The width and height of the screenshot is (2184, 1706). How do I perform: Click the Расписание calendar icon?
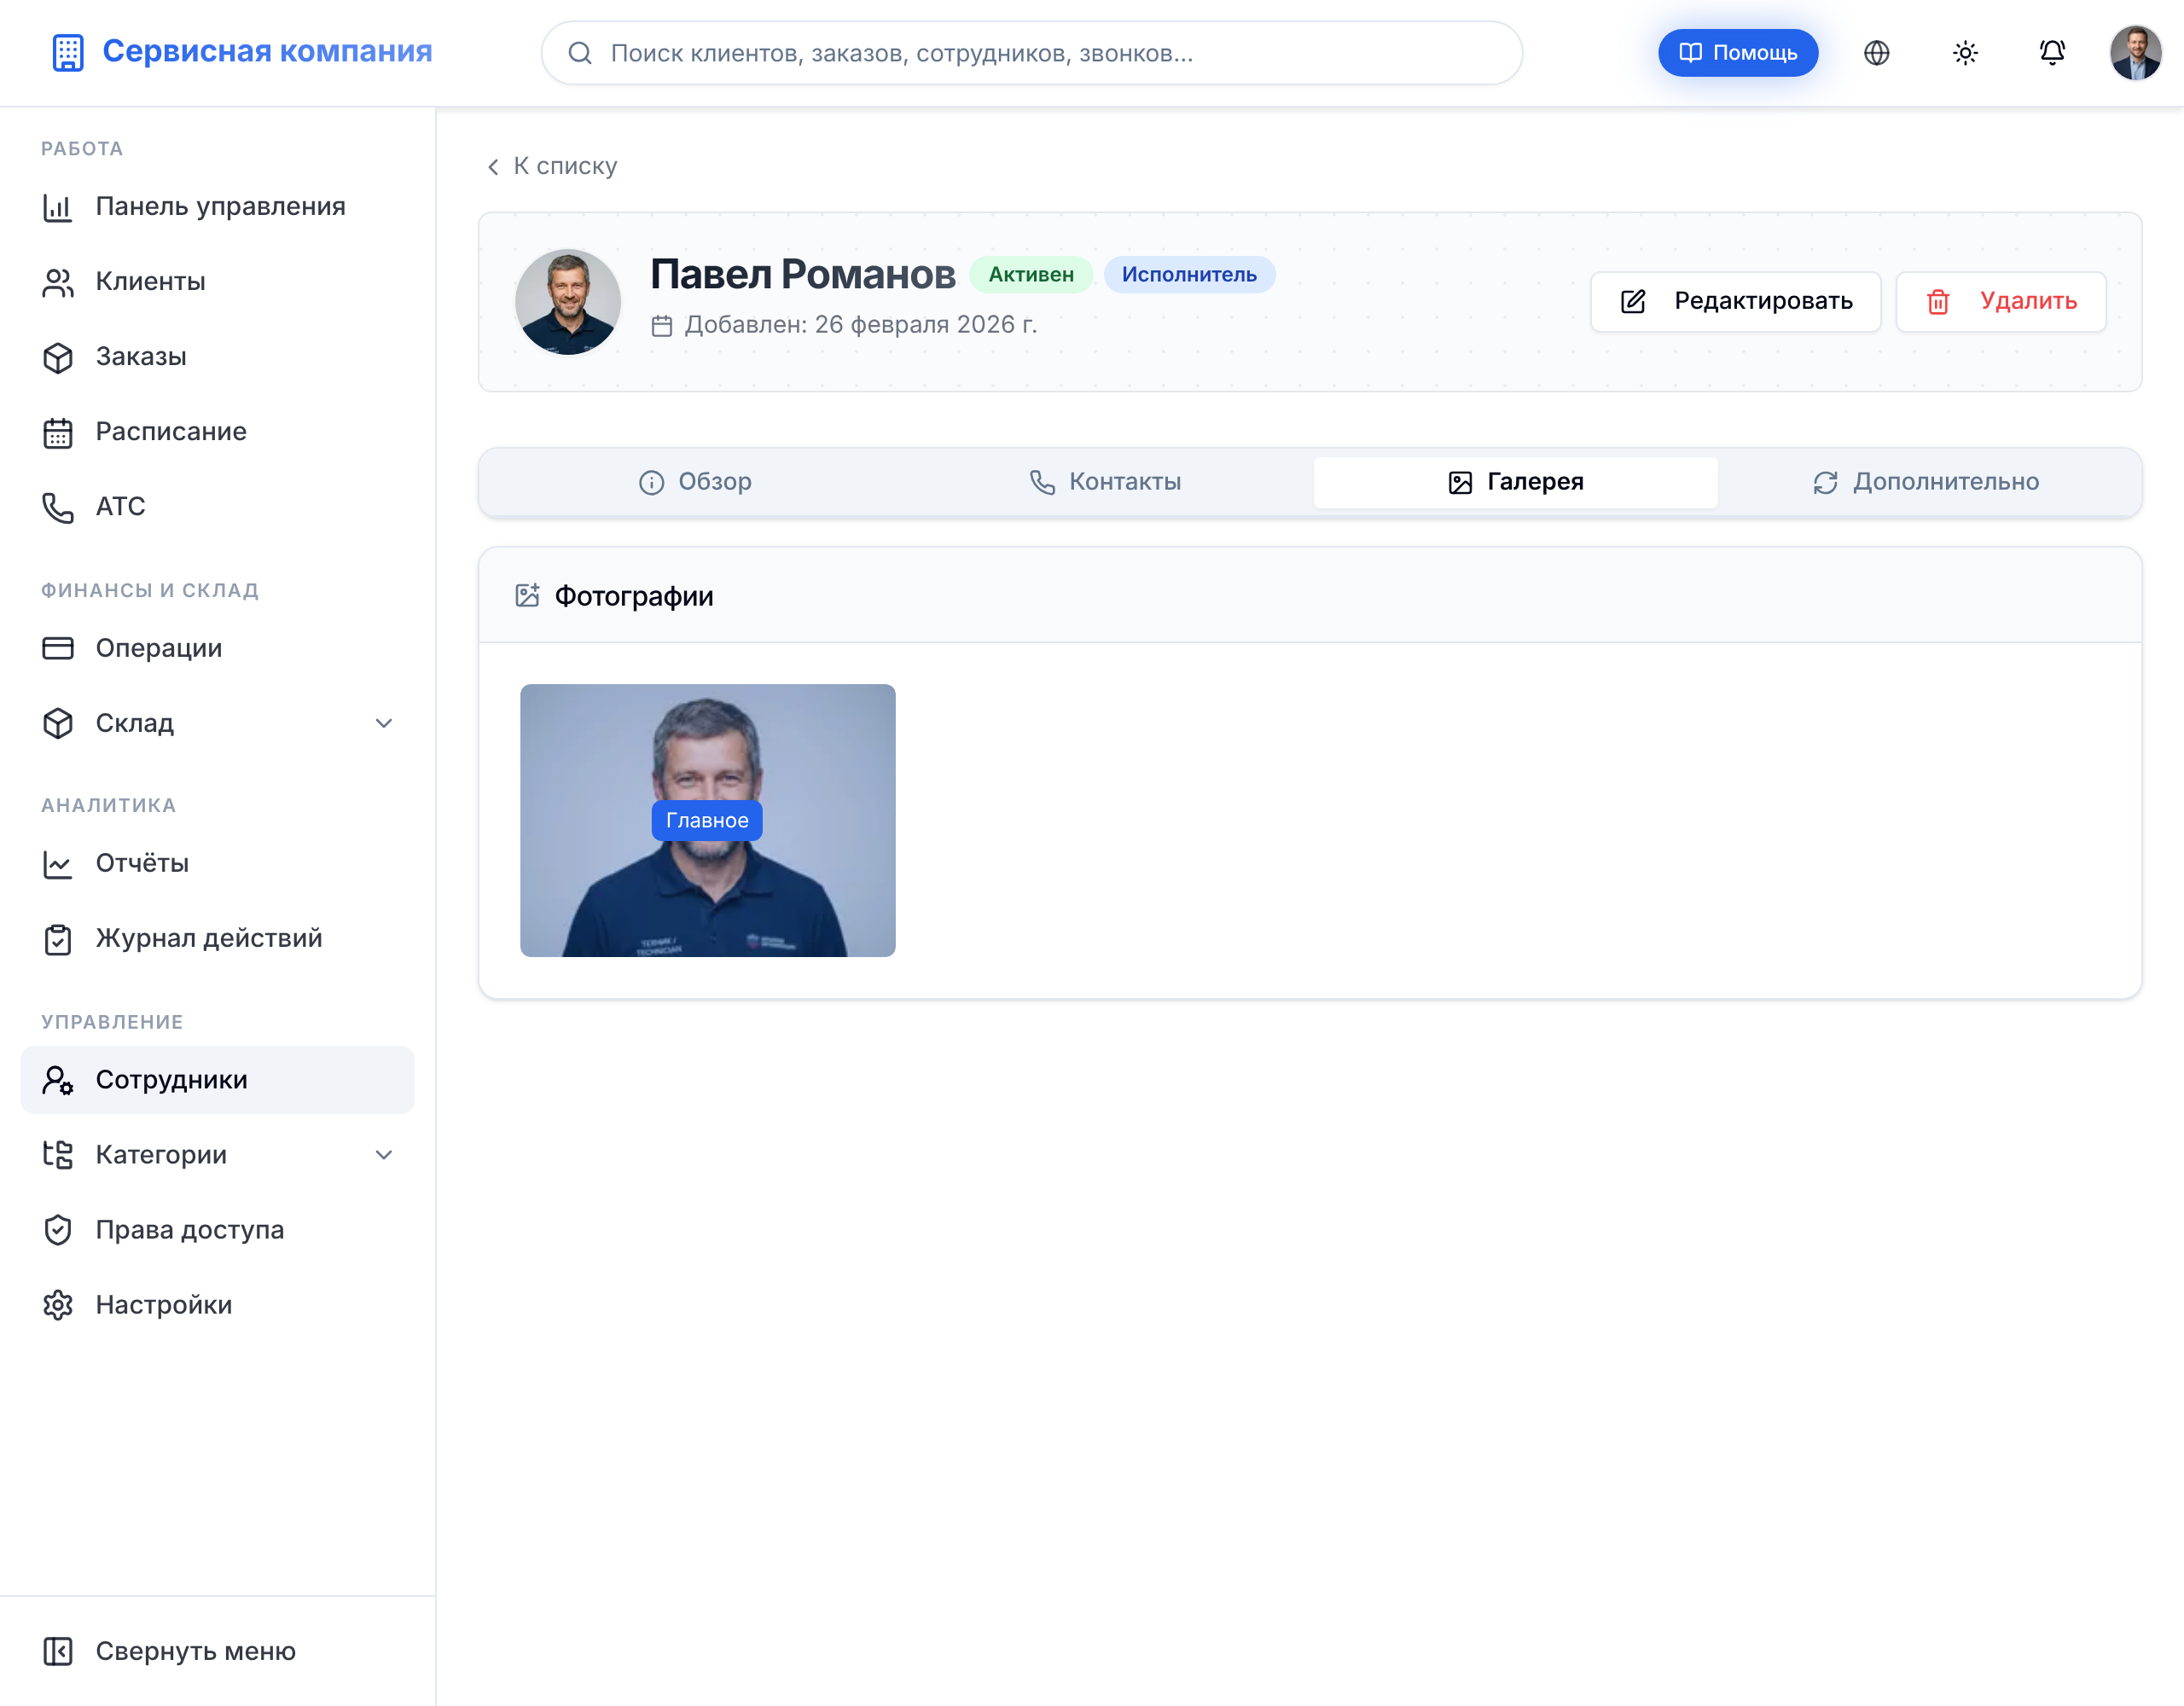(58, 432)
